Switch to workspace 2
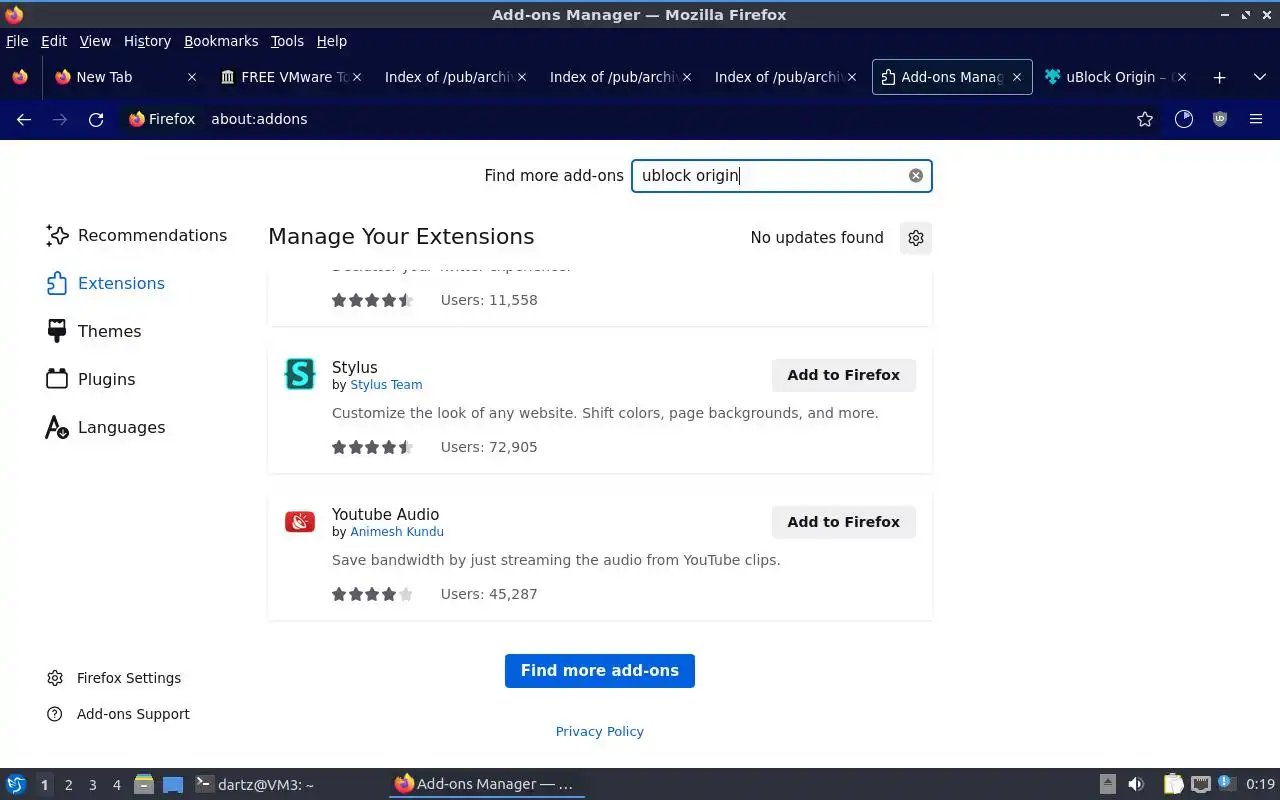1280x800 pixels. coord(69,785)
